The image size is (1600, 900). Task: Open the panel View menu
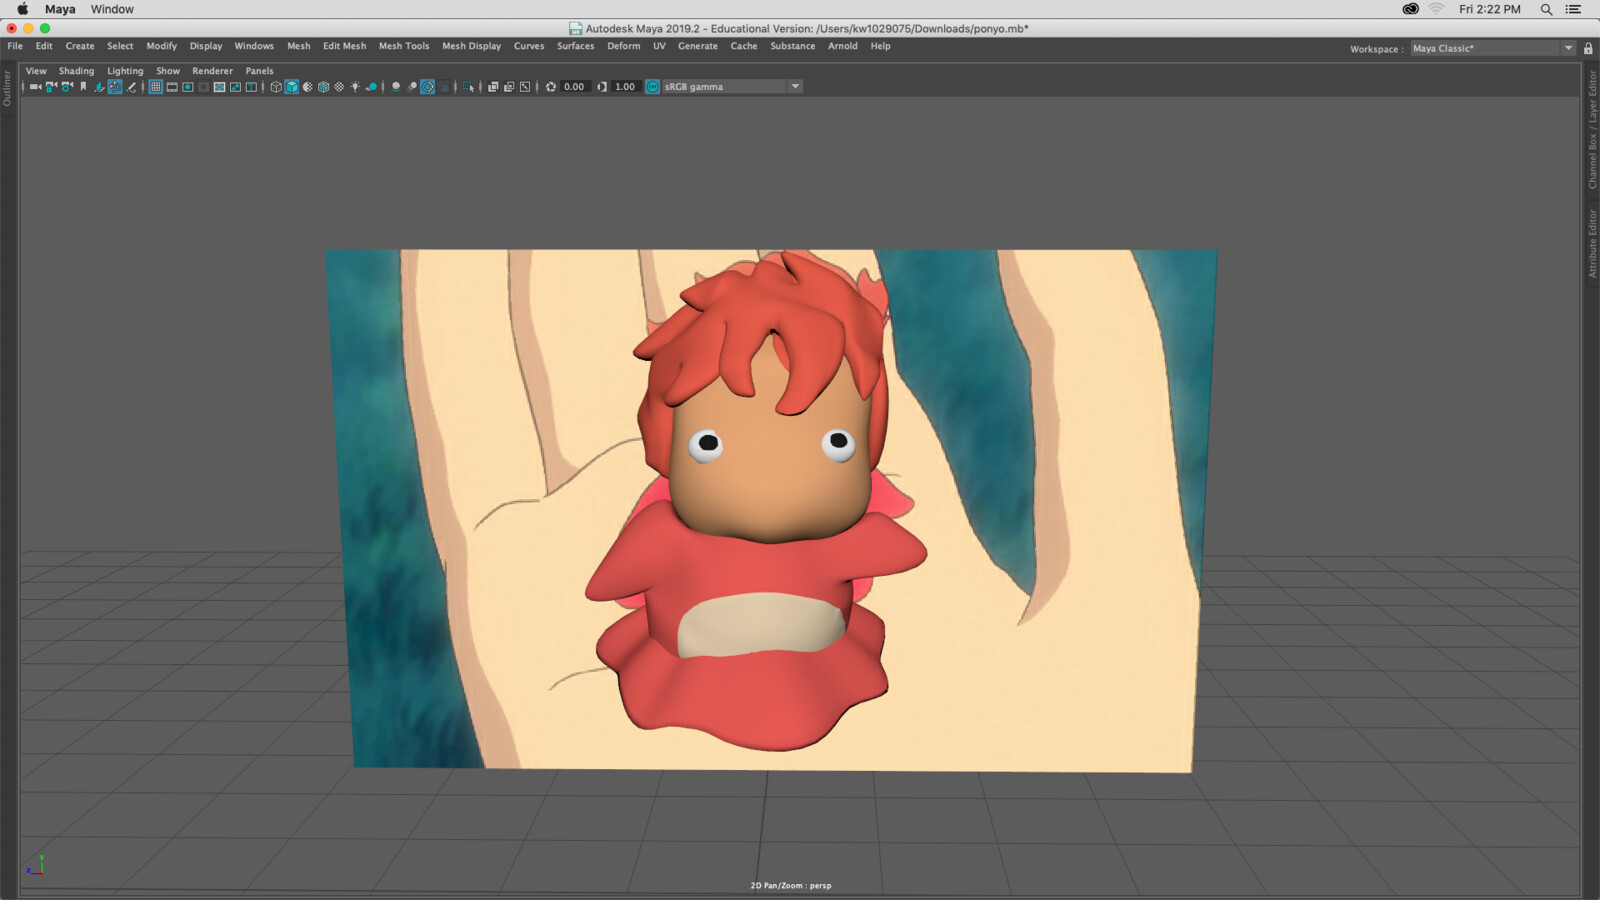tap(36, 71)
